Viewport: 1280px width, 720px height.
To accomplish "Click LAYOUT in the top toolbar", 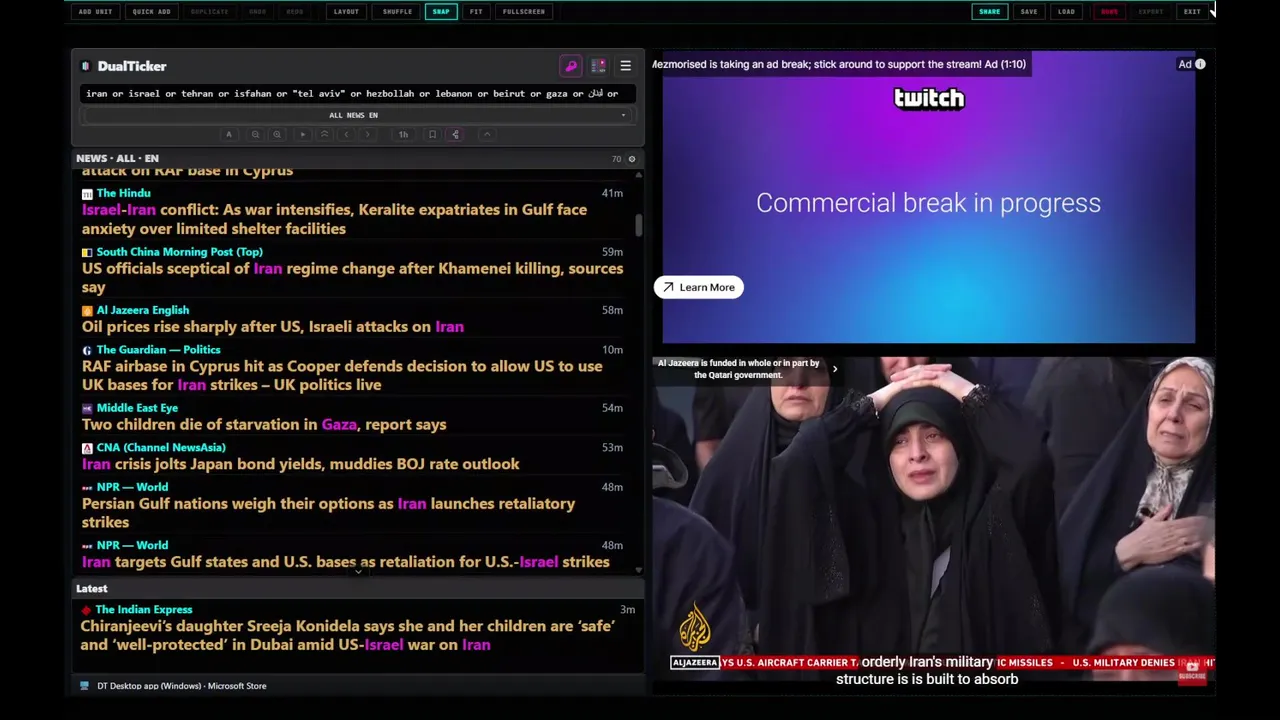I will (346, 12).
